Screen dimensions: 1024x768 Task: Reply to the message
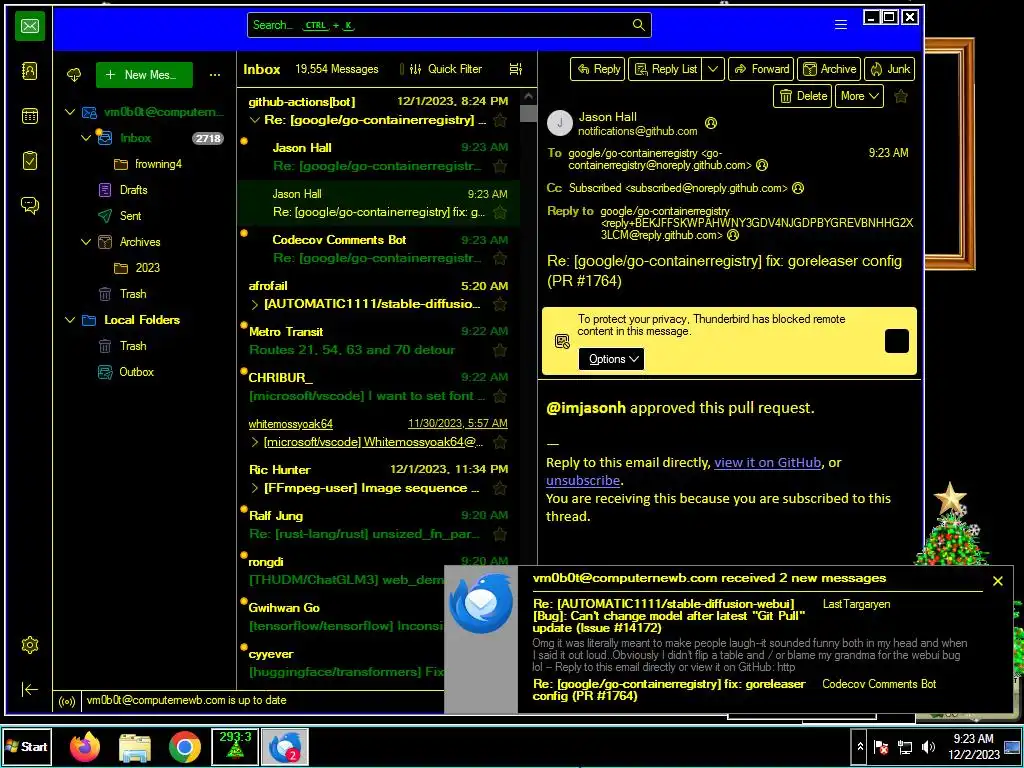point(598,69)
